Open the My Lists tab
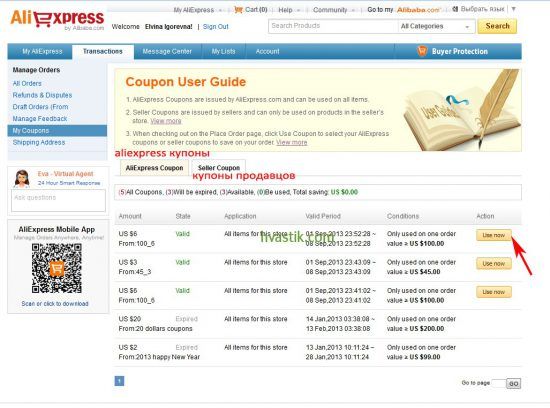This screenshot has width=550, height=408. coord(223,52)
